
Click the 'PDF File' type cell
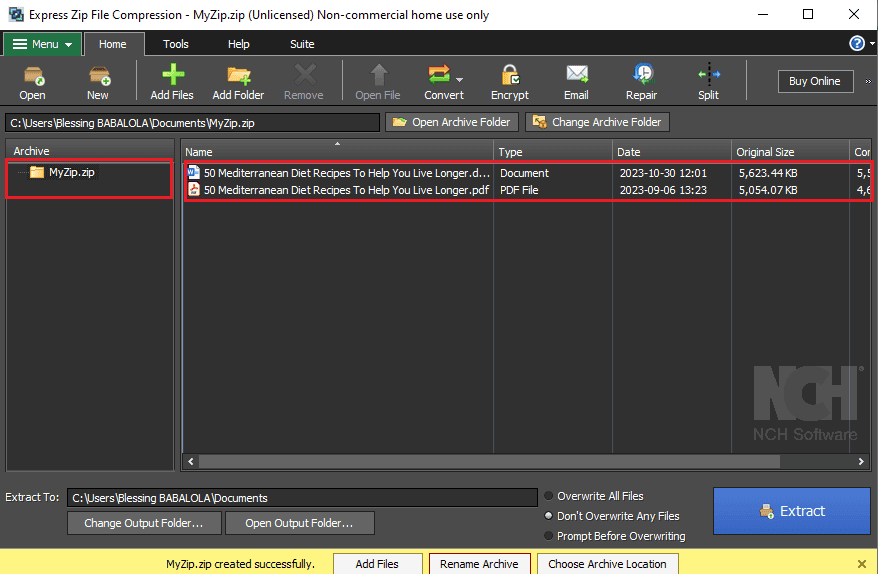[x=519, y=190]
